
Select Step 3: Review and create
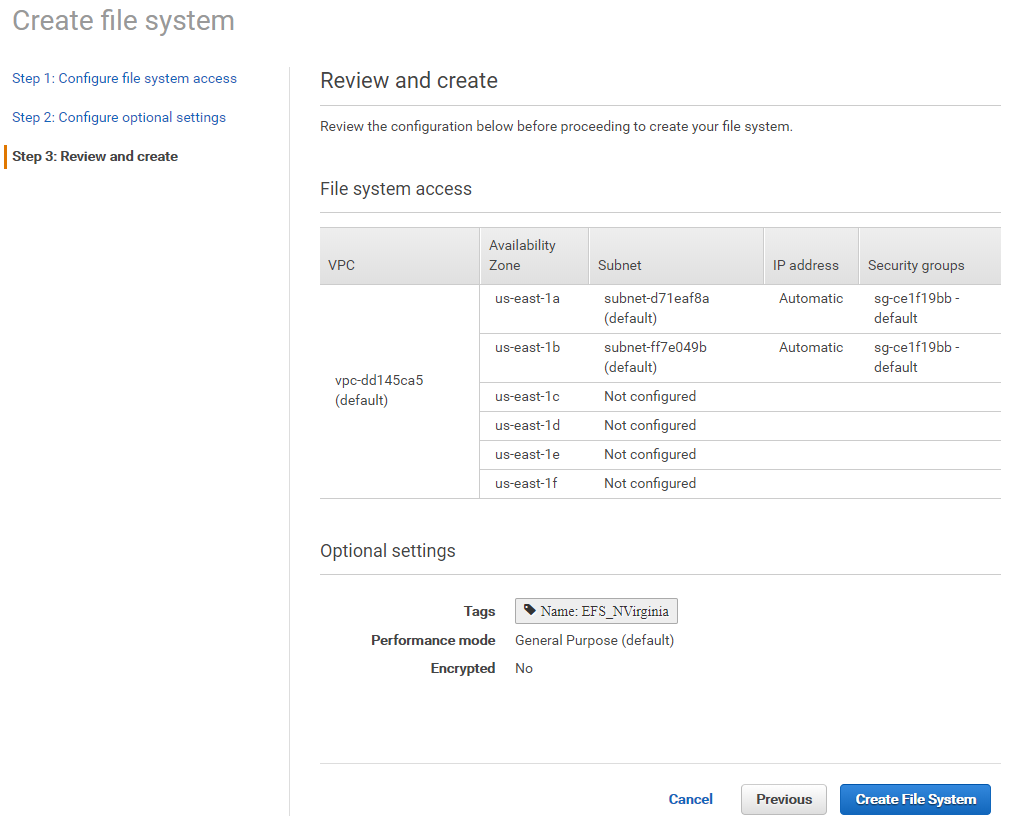pyautogui.click(x=95, y=156)
